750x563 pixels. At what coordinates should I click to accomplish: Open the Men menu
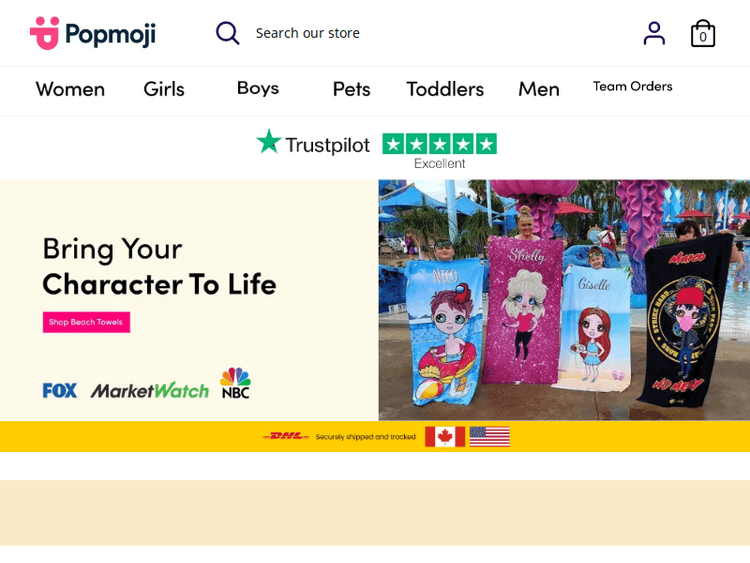539,89
